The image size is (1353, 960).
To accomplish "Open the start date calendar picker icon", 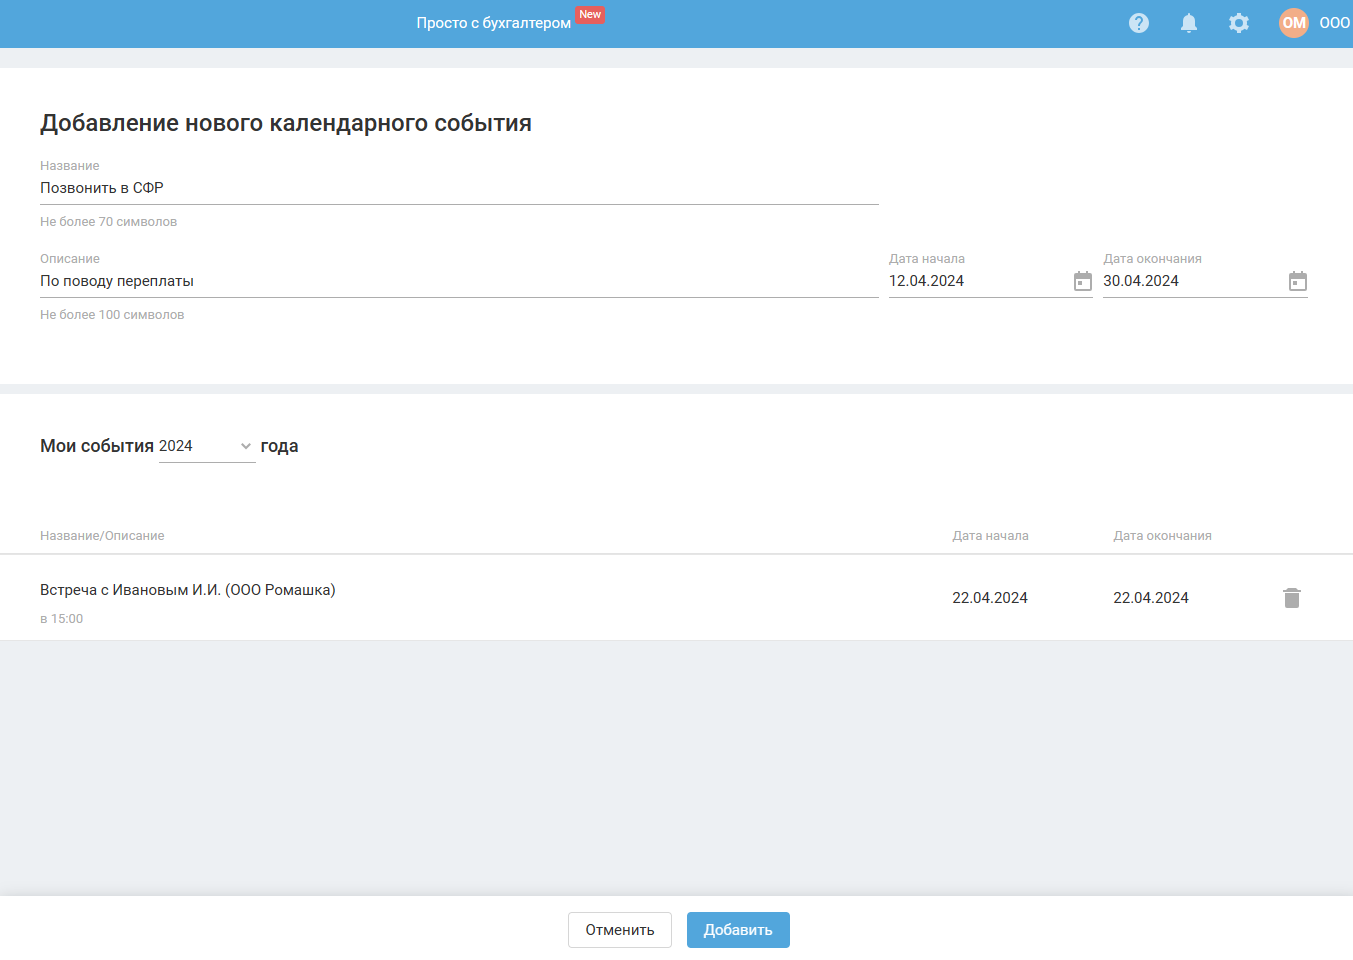I will click(1083, 281).
